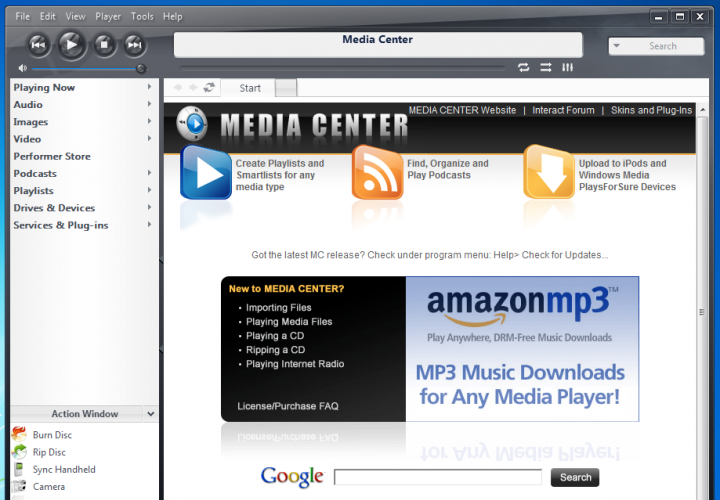Click the playback position seek bar
This screenshot has height=500, width=720.
tap(342, 68)
